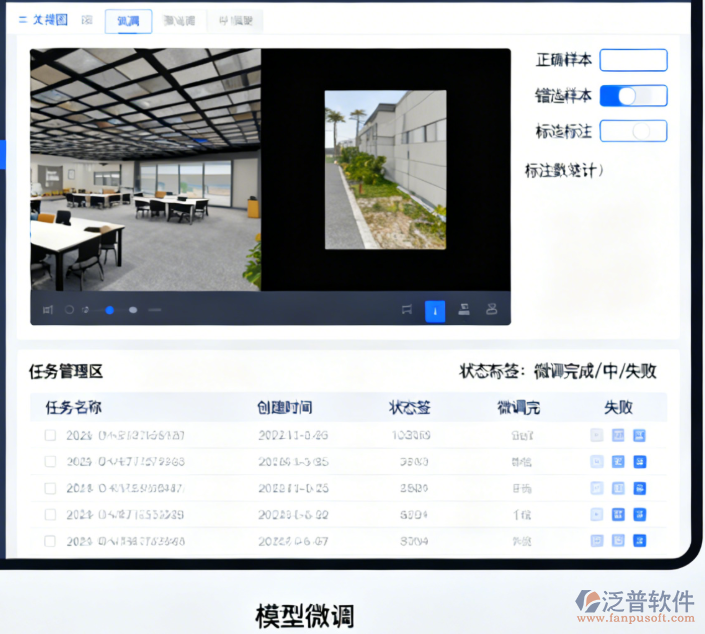Screen dimensions: 705x634
Task: Click the leftmost icon in viewer toolbar
Action: point(47,310)
